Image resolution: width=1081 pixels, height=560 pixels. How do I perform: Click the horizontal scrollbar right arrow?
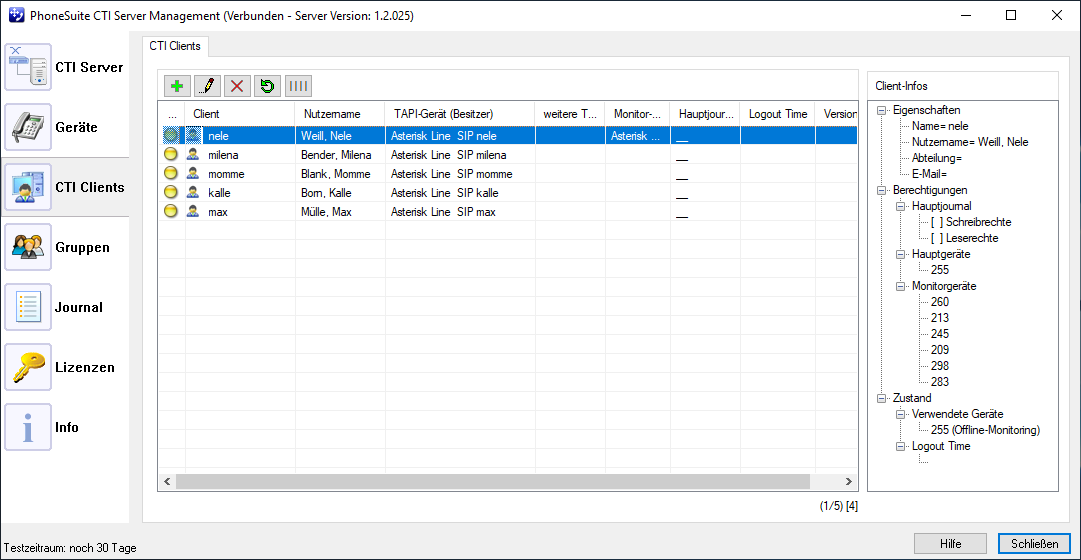pyautogui.click(x=849, y=482)
